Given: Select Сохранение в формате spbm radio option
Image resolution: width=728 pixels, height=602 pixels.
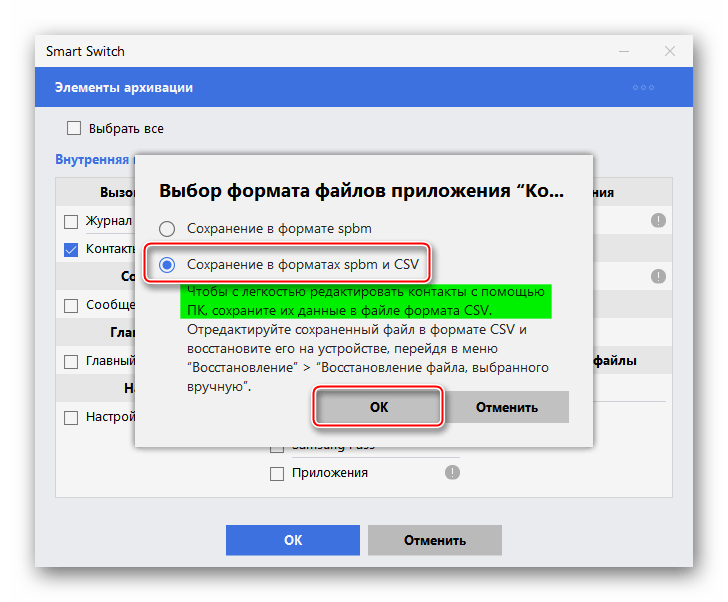Looking at the screenshot, I should tap(167, 228).
